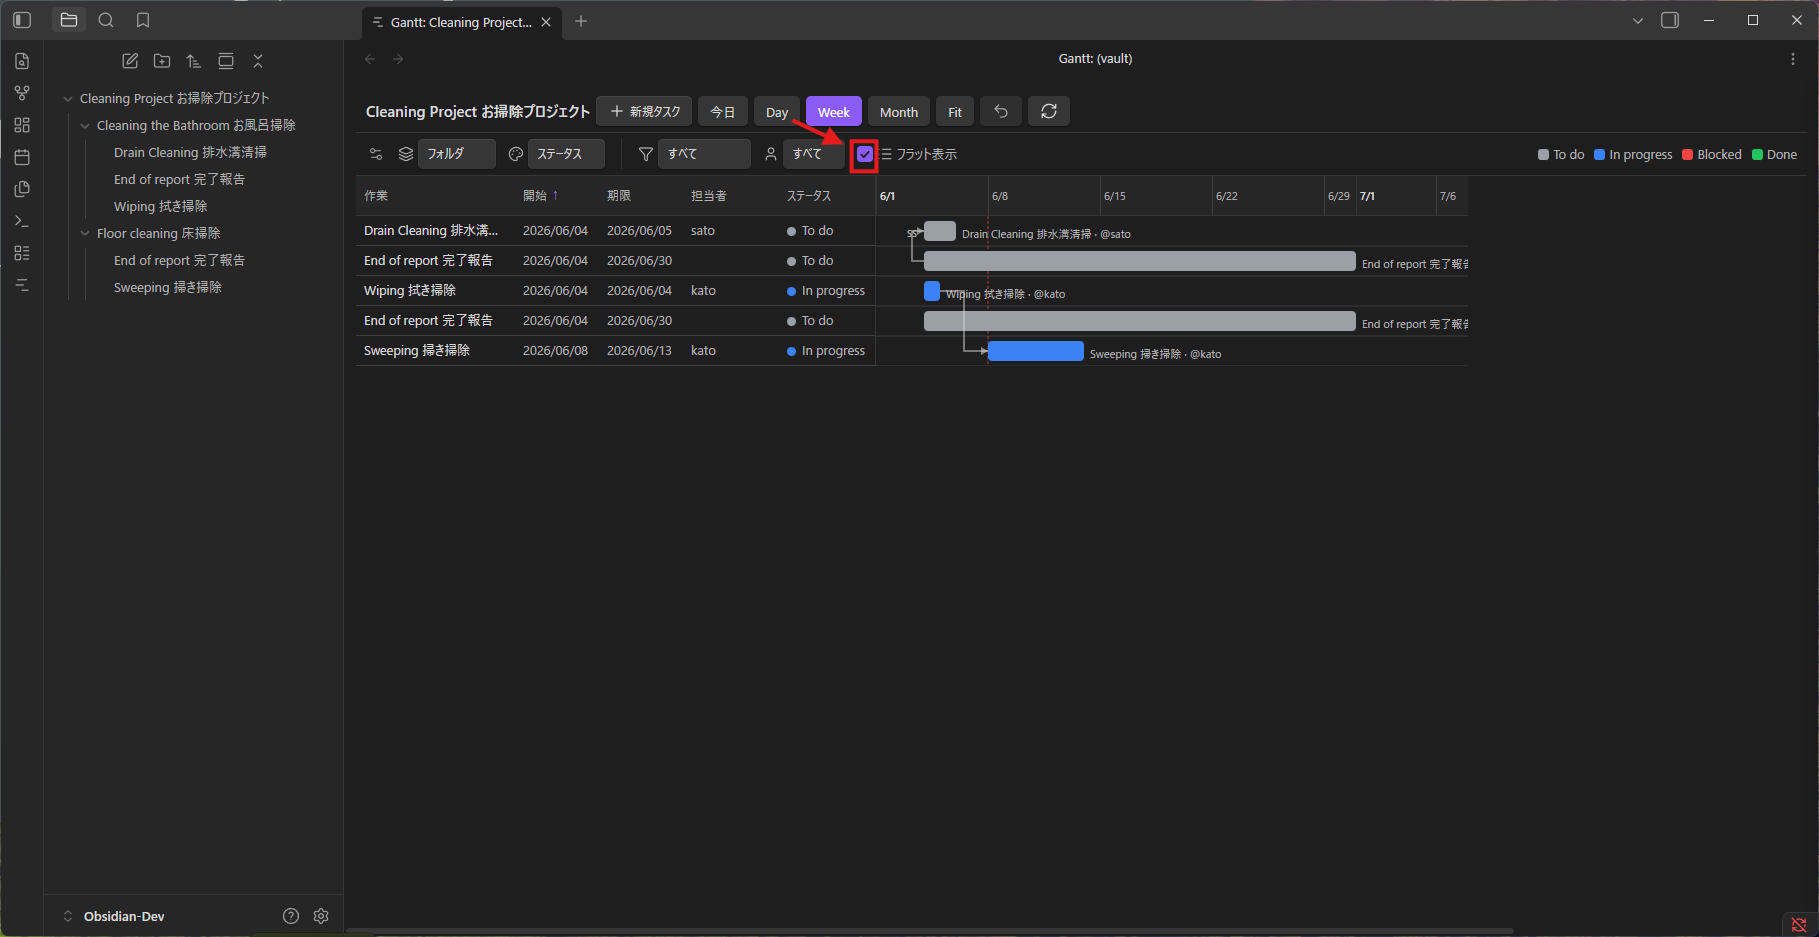
Task: Click the To do legend swatch
Action: [1543, 155]
